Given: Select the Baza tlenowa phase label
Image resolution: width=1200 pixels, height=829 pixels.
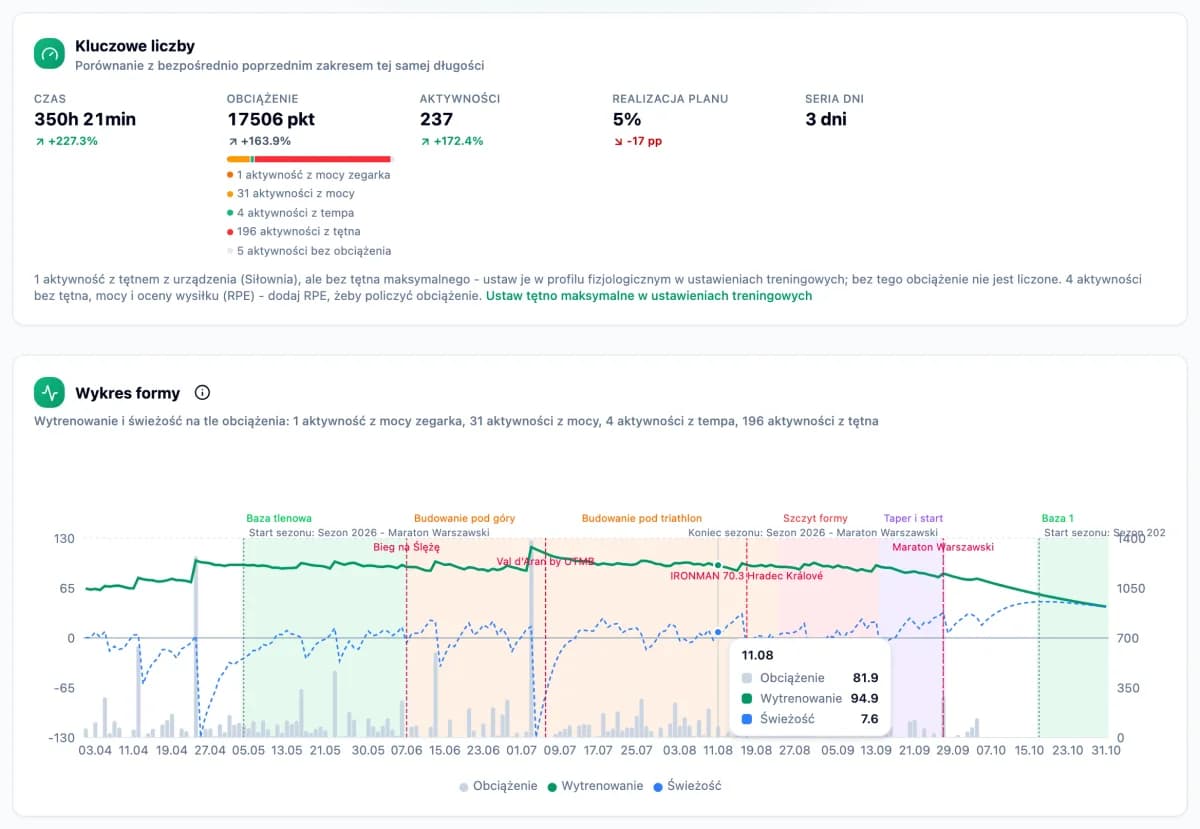Looking at the screenshot, I should click(279, 518).
